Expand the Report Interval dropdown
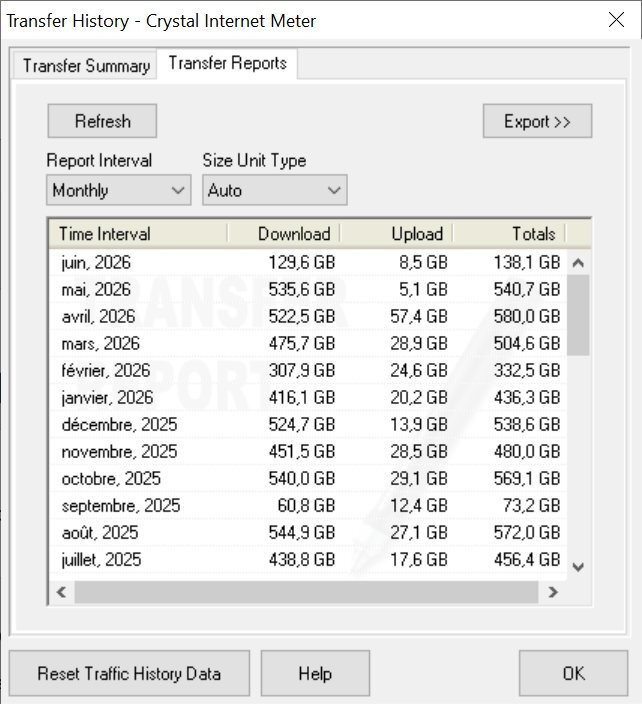642x704 pixels. pyautogui.click(x=119, y=190)
